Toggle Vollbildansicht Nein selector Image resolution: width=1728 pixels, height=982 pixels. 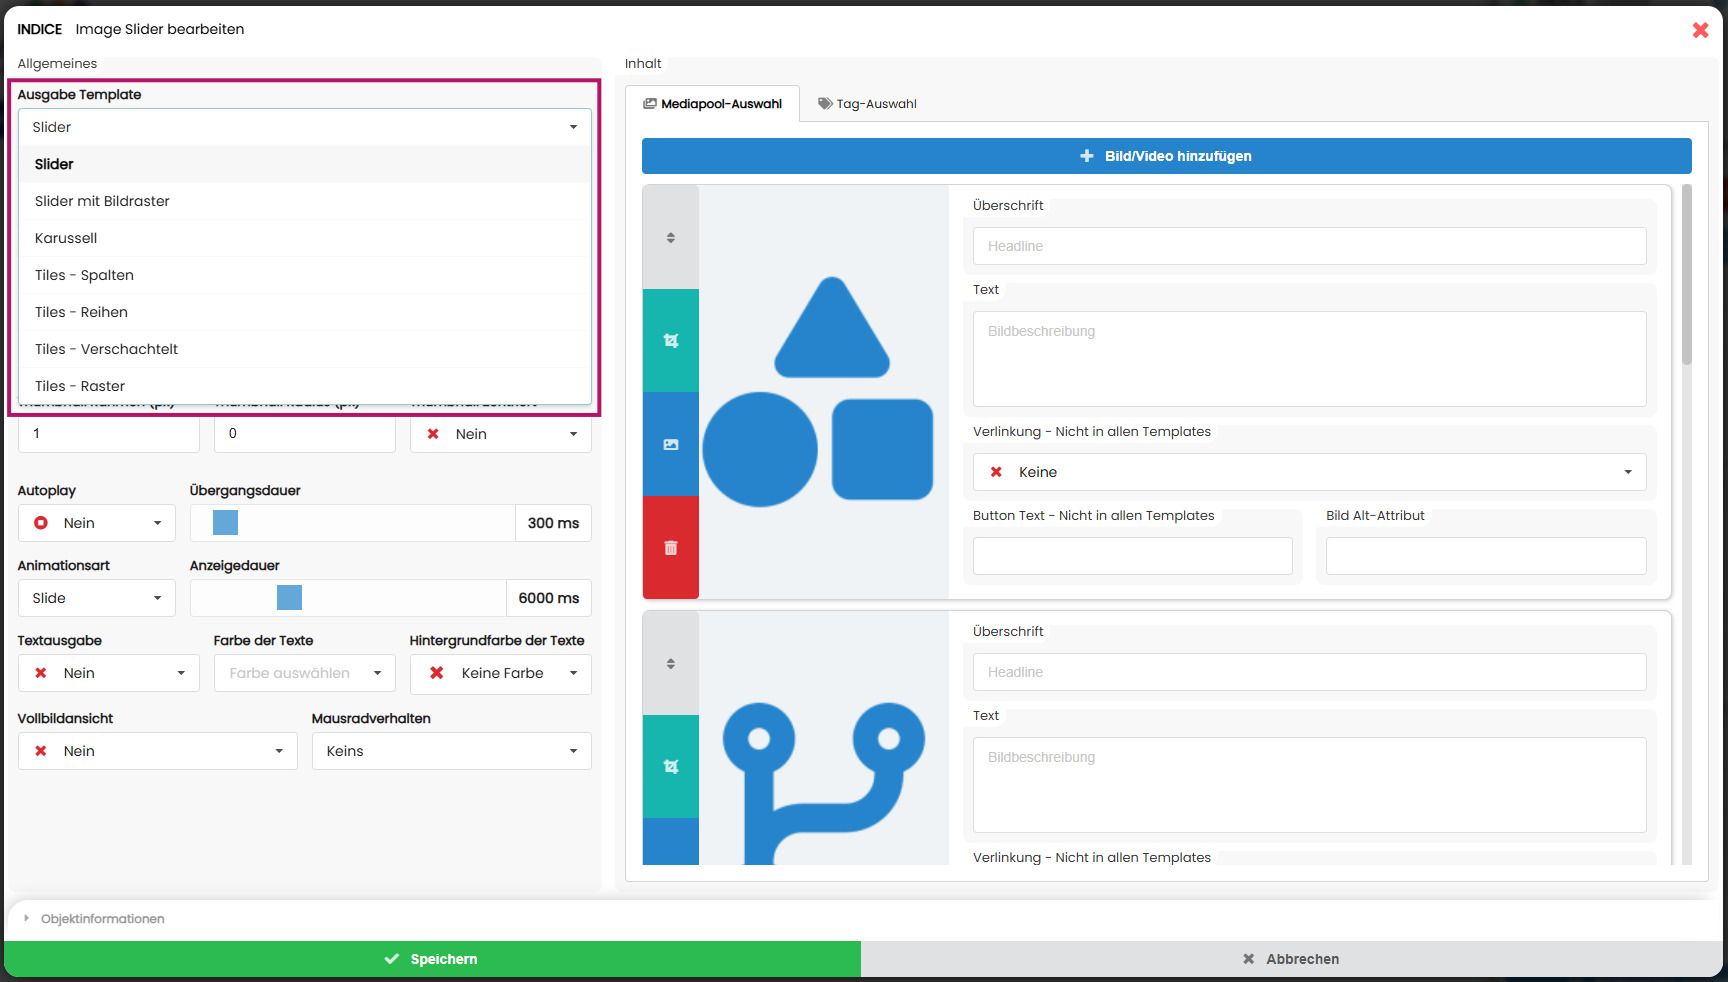click(x=157, y=751)
